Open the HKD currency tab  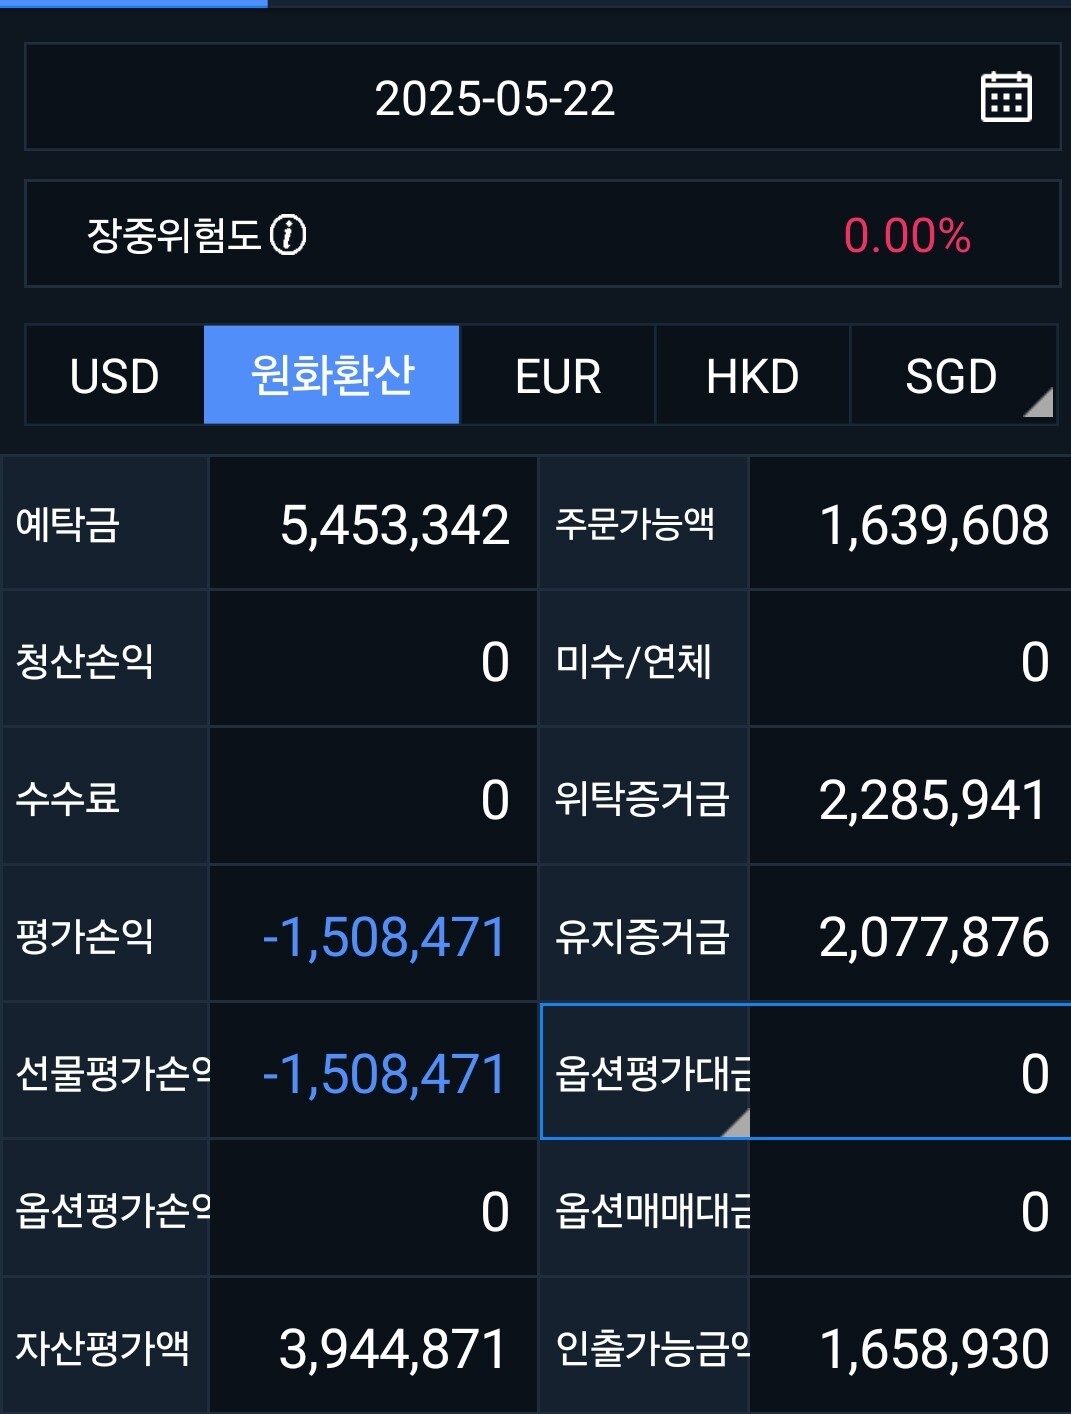click(752, 376)
